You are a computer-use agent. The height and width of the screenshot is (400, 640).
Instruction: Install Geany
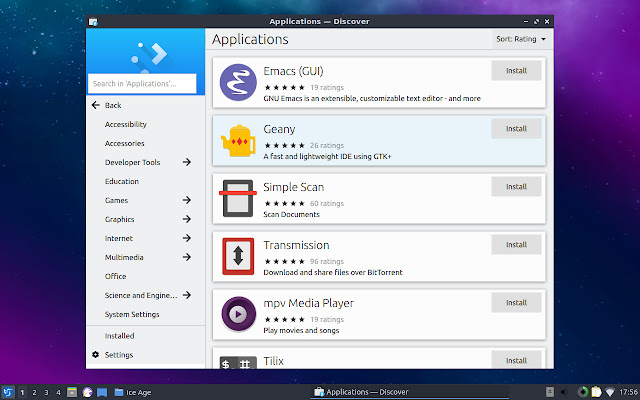tap(516, 129)
